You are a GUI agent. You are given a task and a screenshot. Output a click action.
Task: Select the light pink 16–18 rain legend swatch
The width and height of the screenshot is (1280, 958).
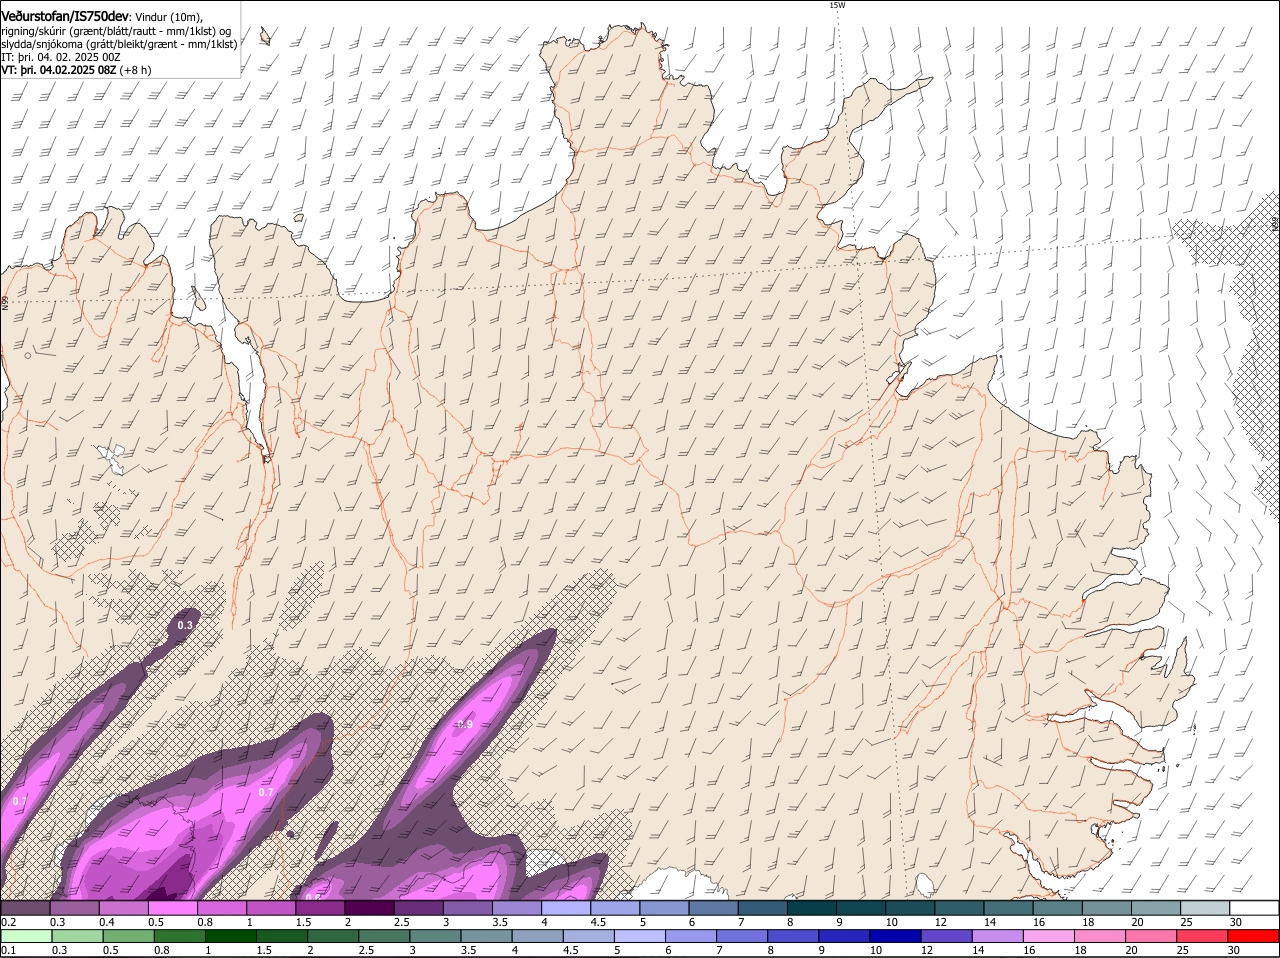(1050, 937)
